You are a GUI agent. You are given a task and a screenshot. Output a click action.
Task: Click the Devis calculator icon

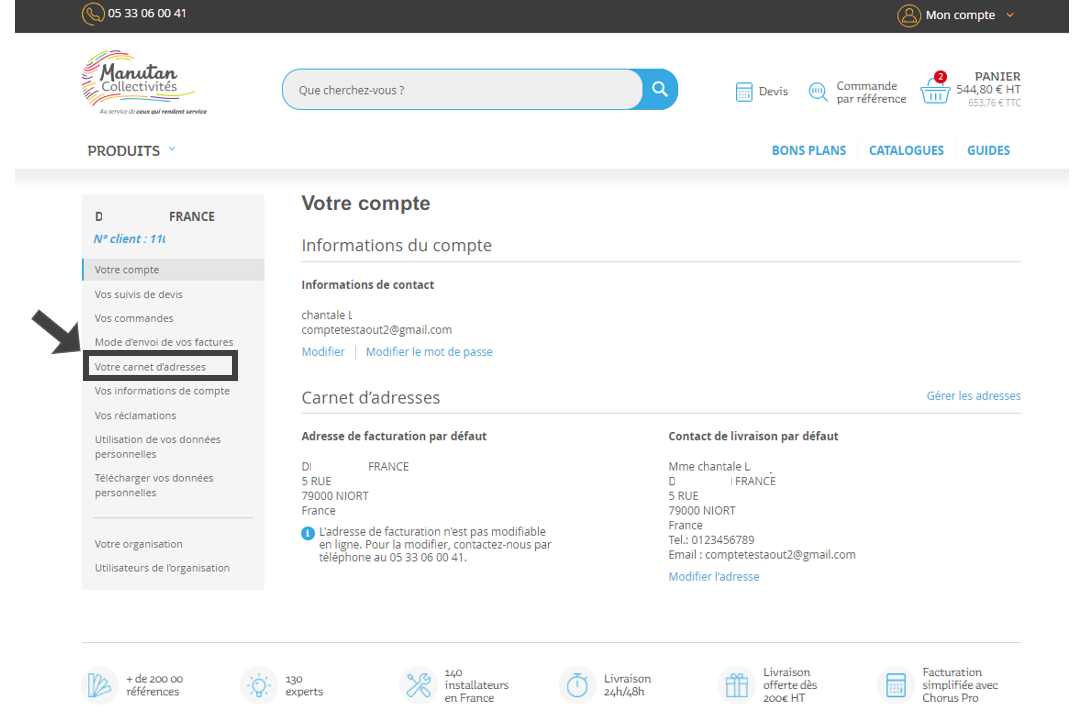coord(744,92)
